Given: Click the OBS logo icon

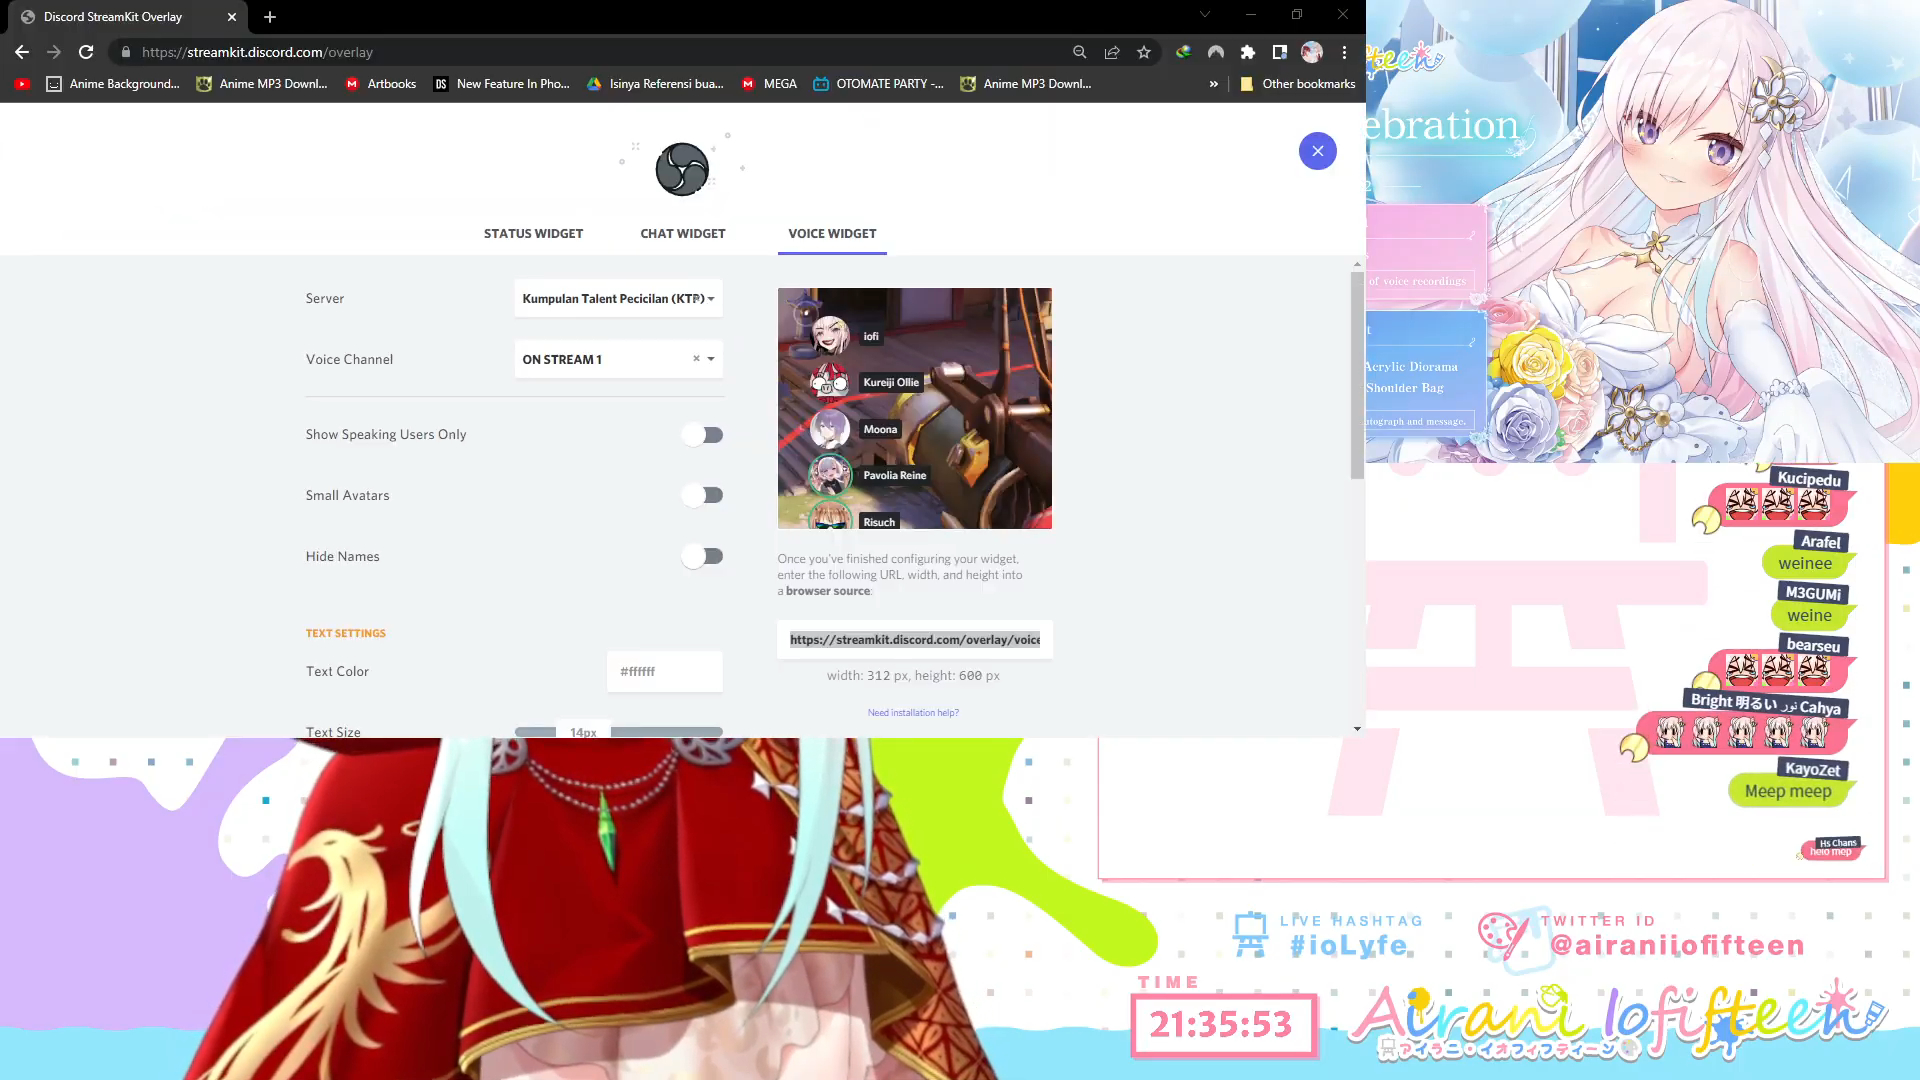Looking at the screenshot, I should point(682,169).
